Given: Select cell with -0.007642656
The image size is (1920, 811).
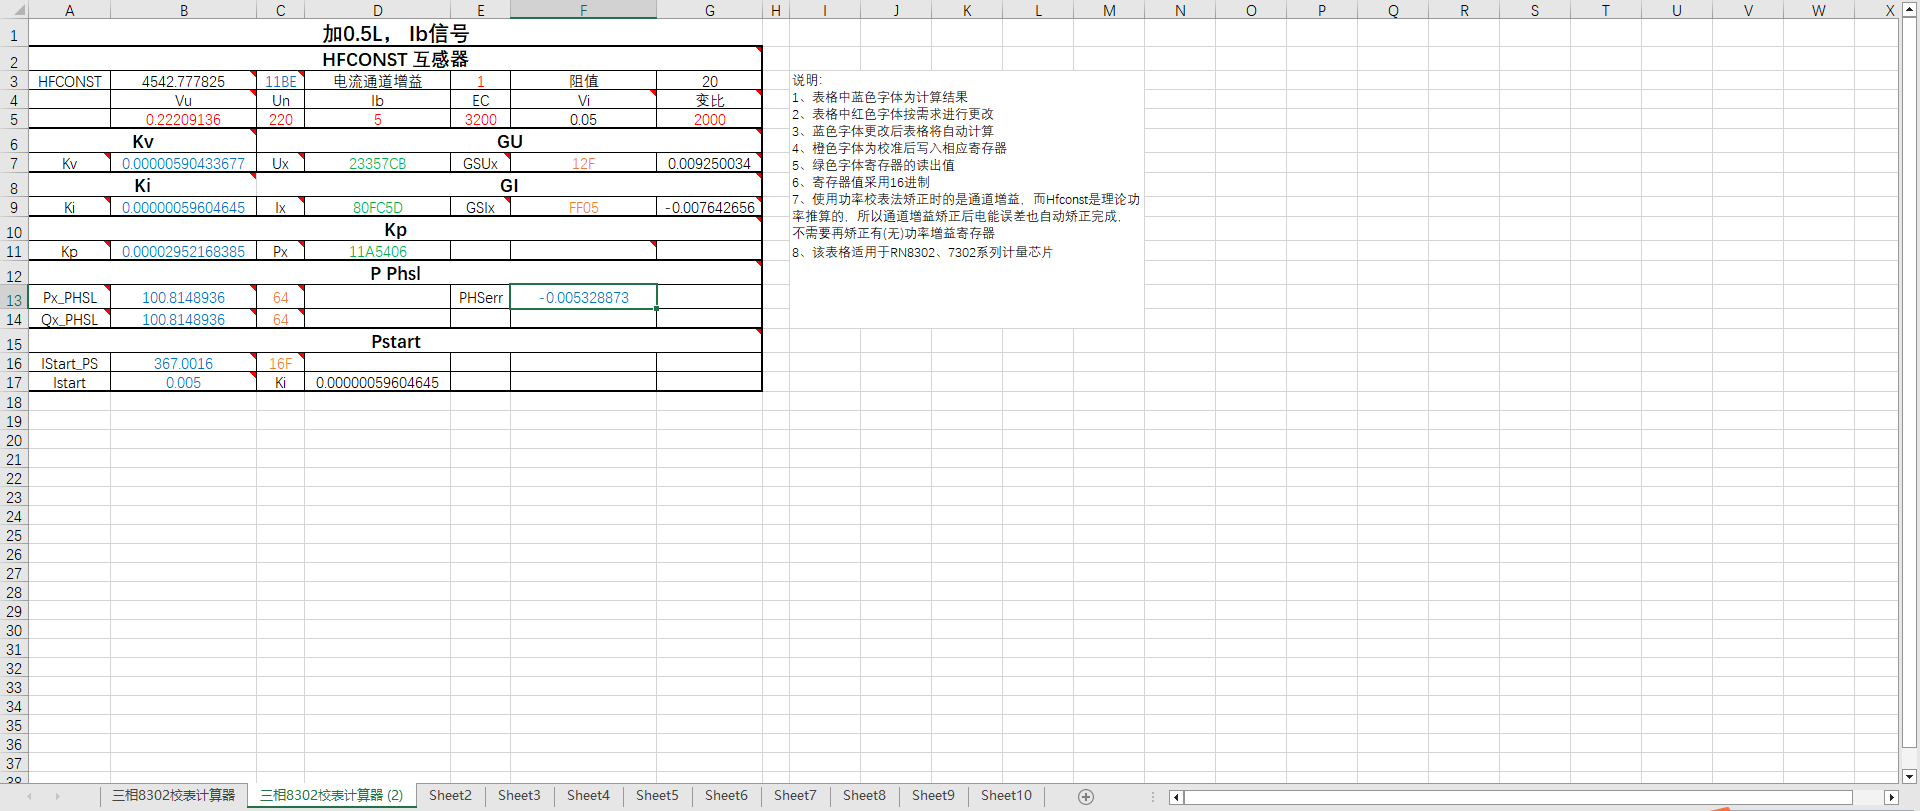Looking at the screenshot, I should click(709, 207).
